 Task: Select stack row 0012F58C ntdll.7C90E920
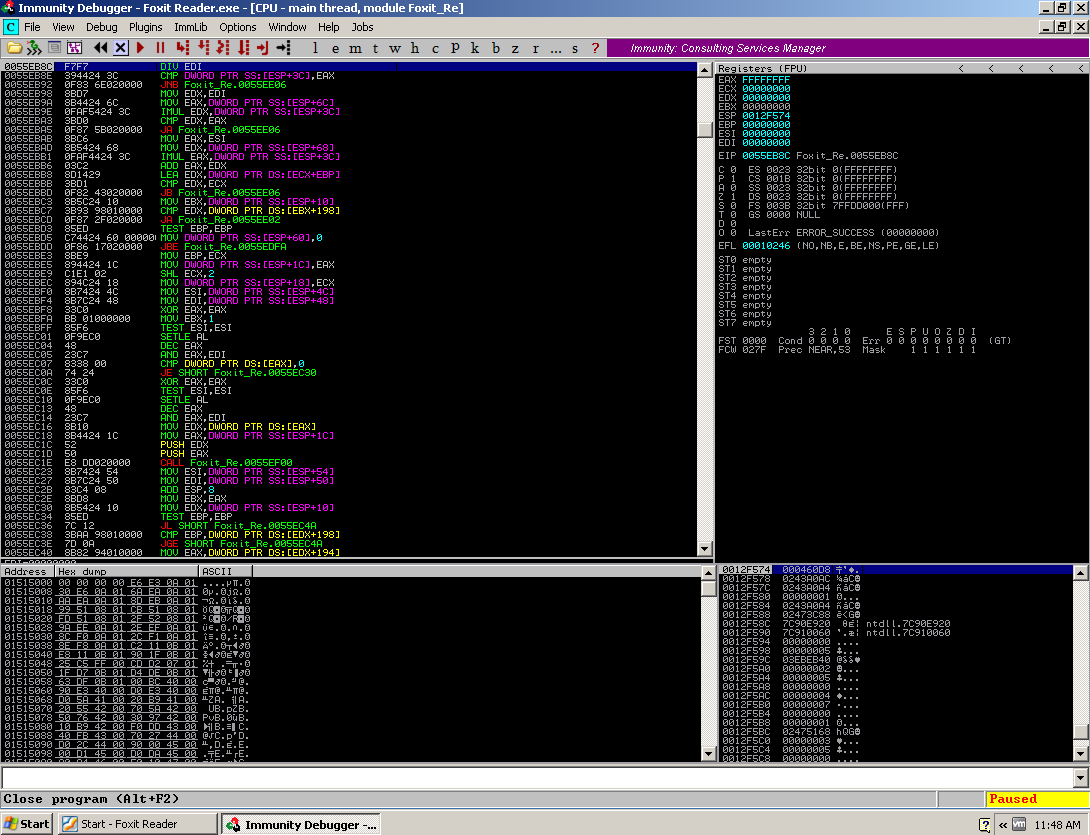(896, 624)
